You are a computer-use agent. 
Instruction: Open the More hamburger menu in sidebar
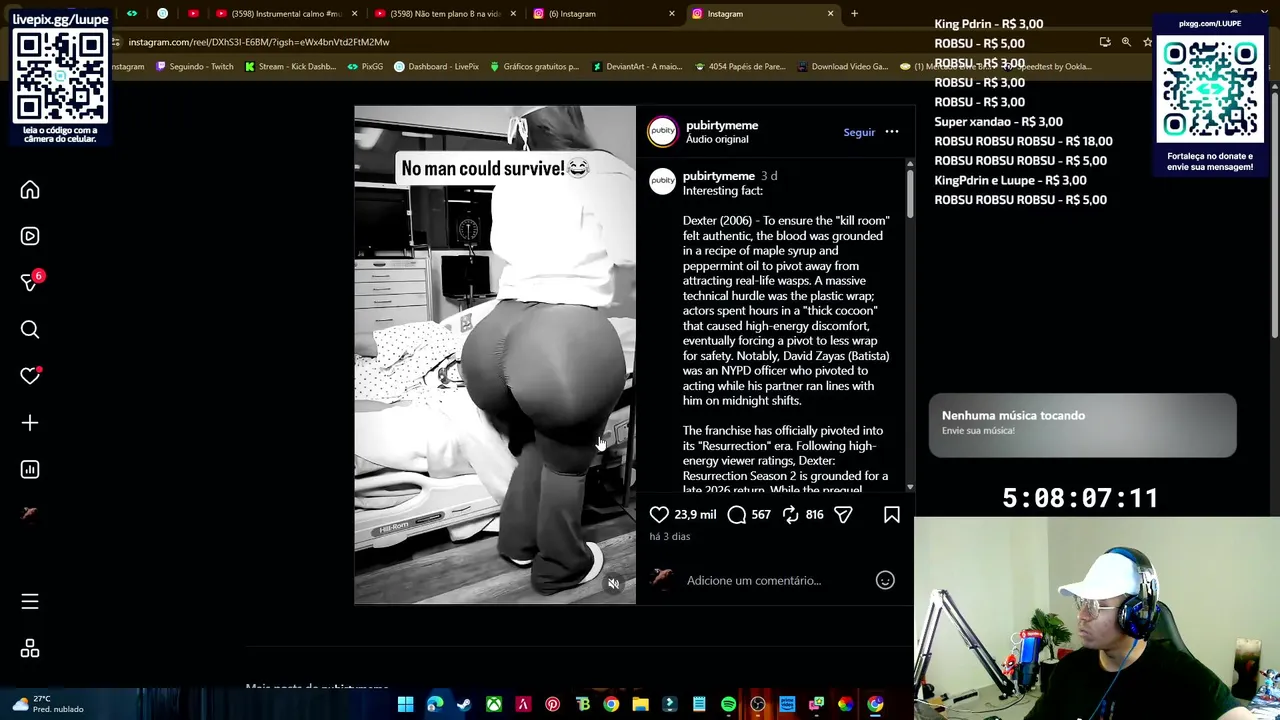[x=30, y=601]
